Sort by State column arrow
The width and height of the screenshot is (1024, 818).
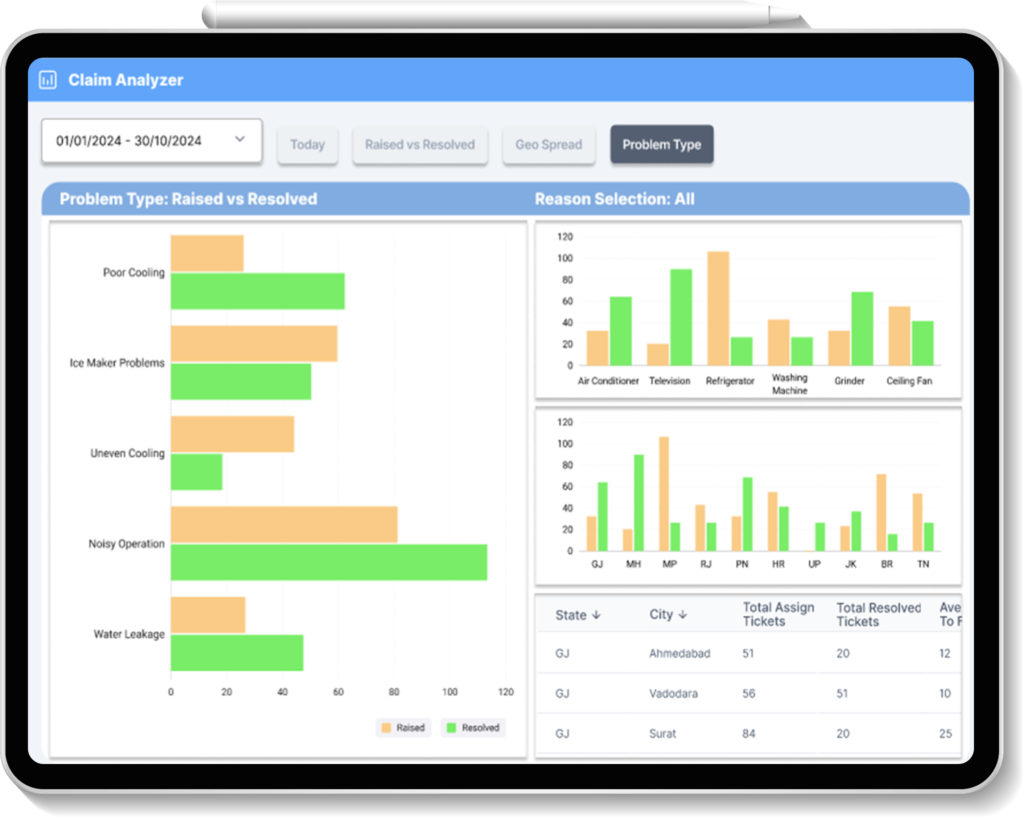pyautogui.click(x=596, y=615)
